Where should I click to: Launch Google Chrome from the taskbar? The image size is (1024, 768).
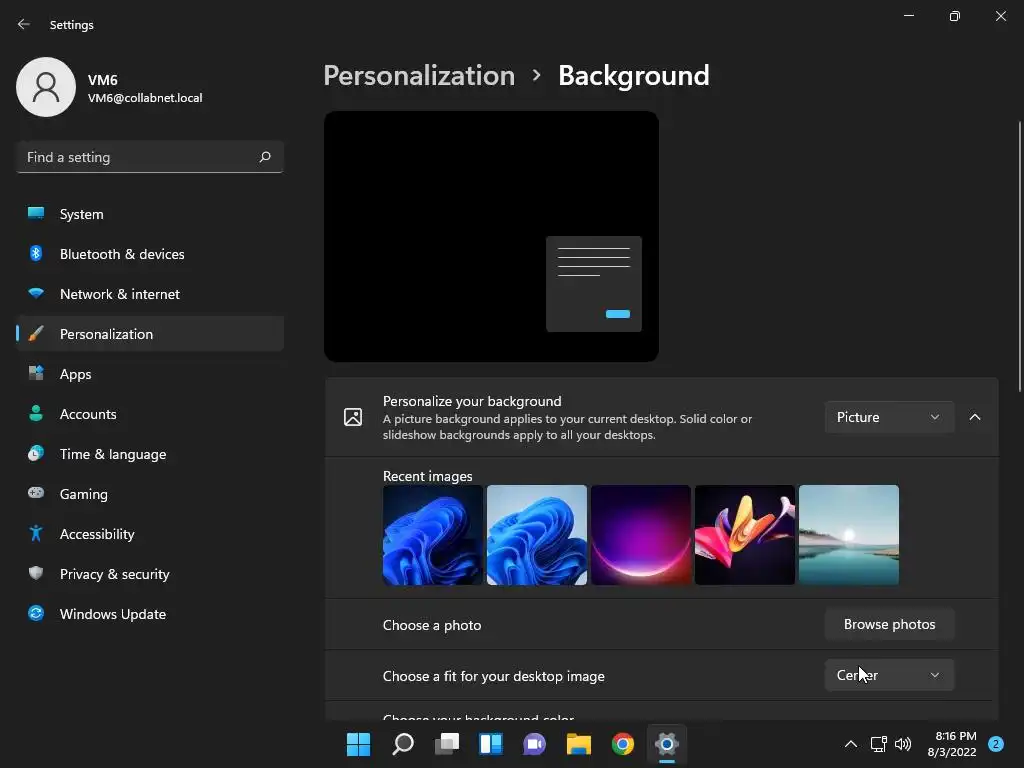click(622, 744)
